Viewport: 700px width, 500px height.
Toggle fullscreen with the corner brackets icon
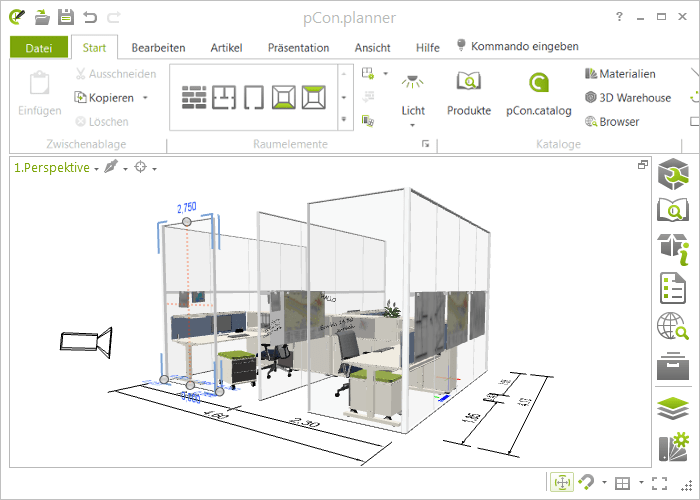[659, 483]
